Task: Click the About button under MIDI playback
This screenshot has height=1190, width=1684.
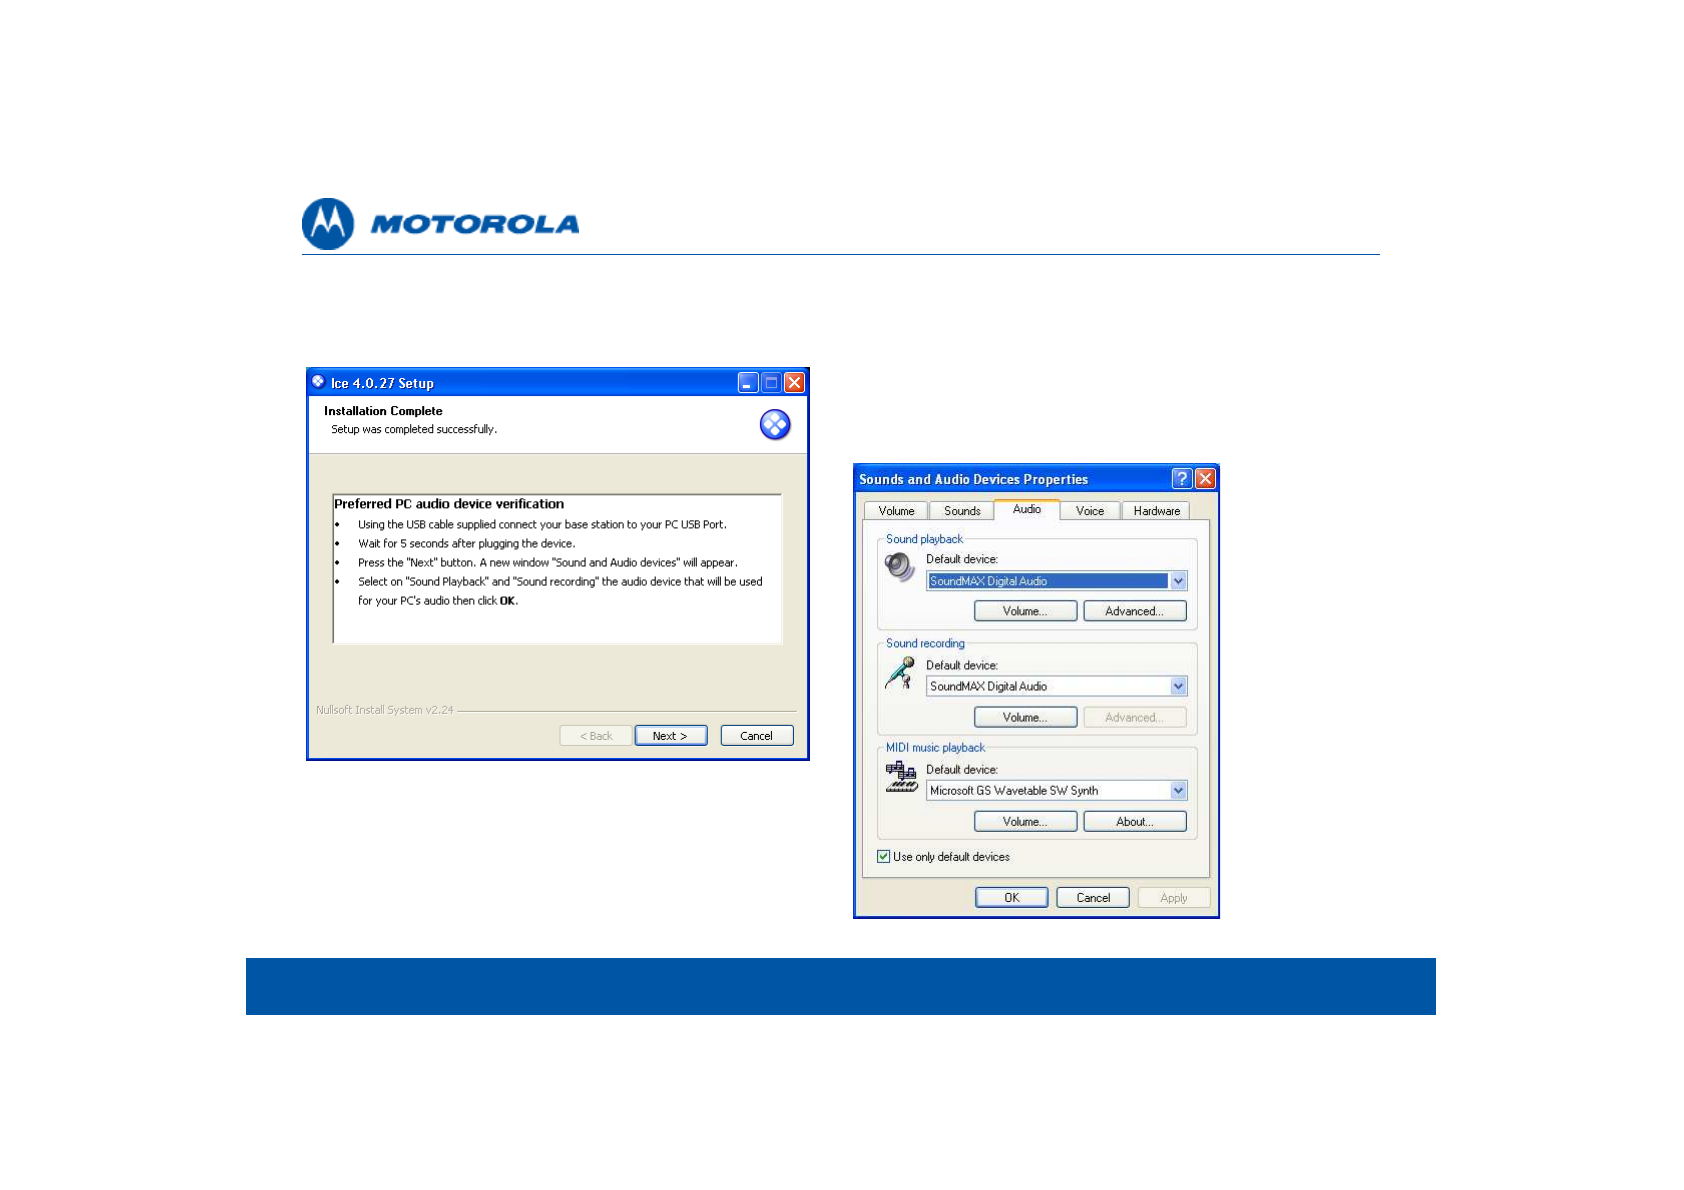Action: [x=1134, y=822]
